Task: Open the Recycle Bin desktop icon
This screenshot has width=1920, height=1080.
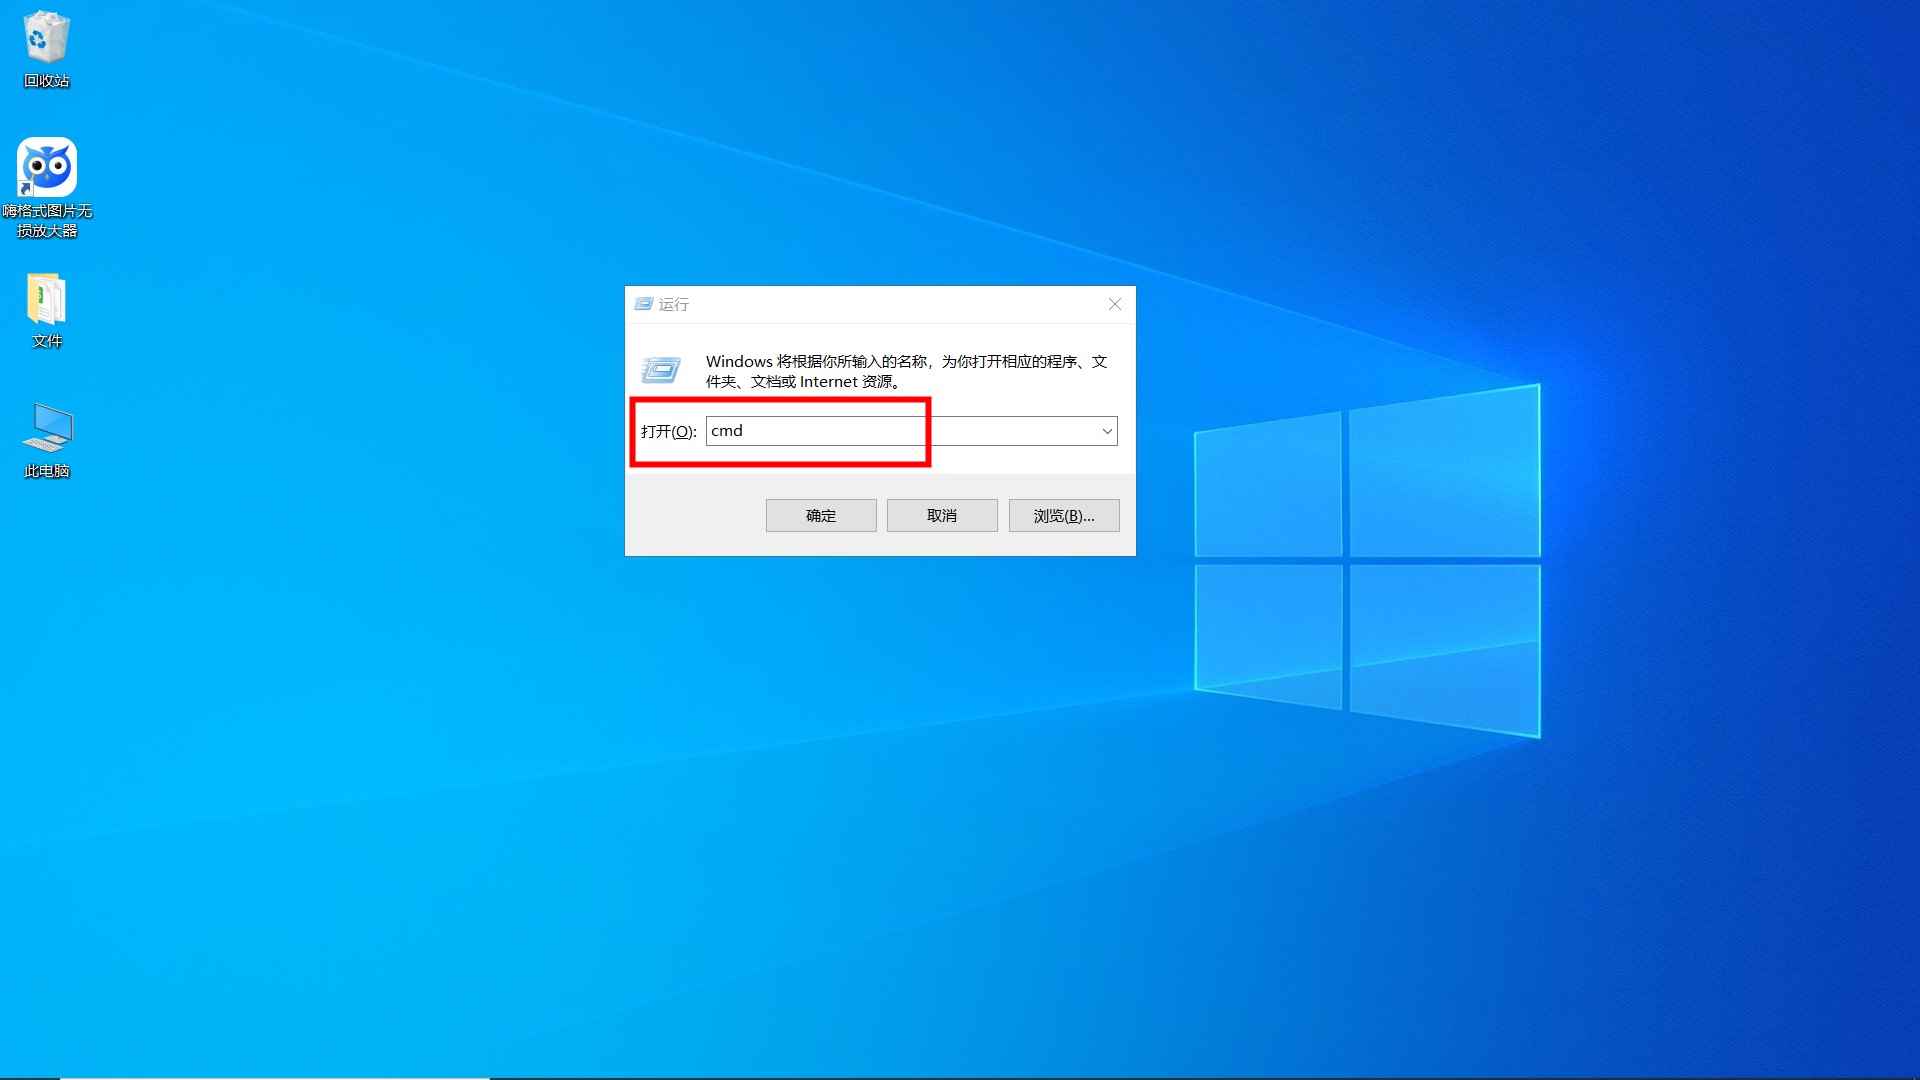Action: [46, 38]
